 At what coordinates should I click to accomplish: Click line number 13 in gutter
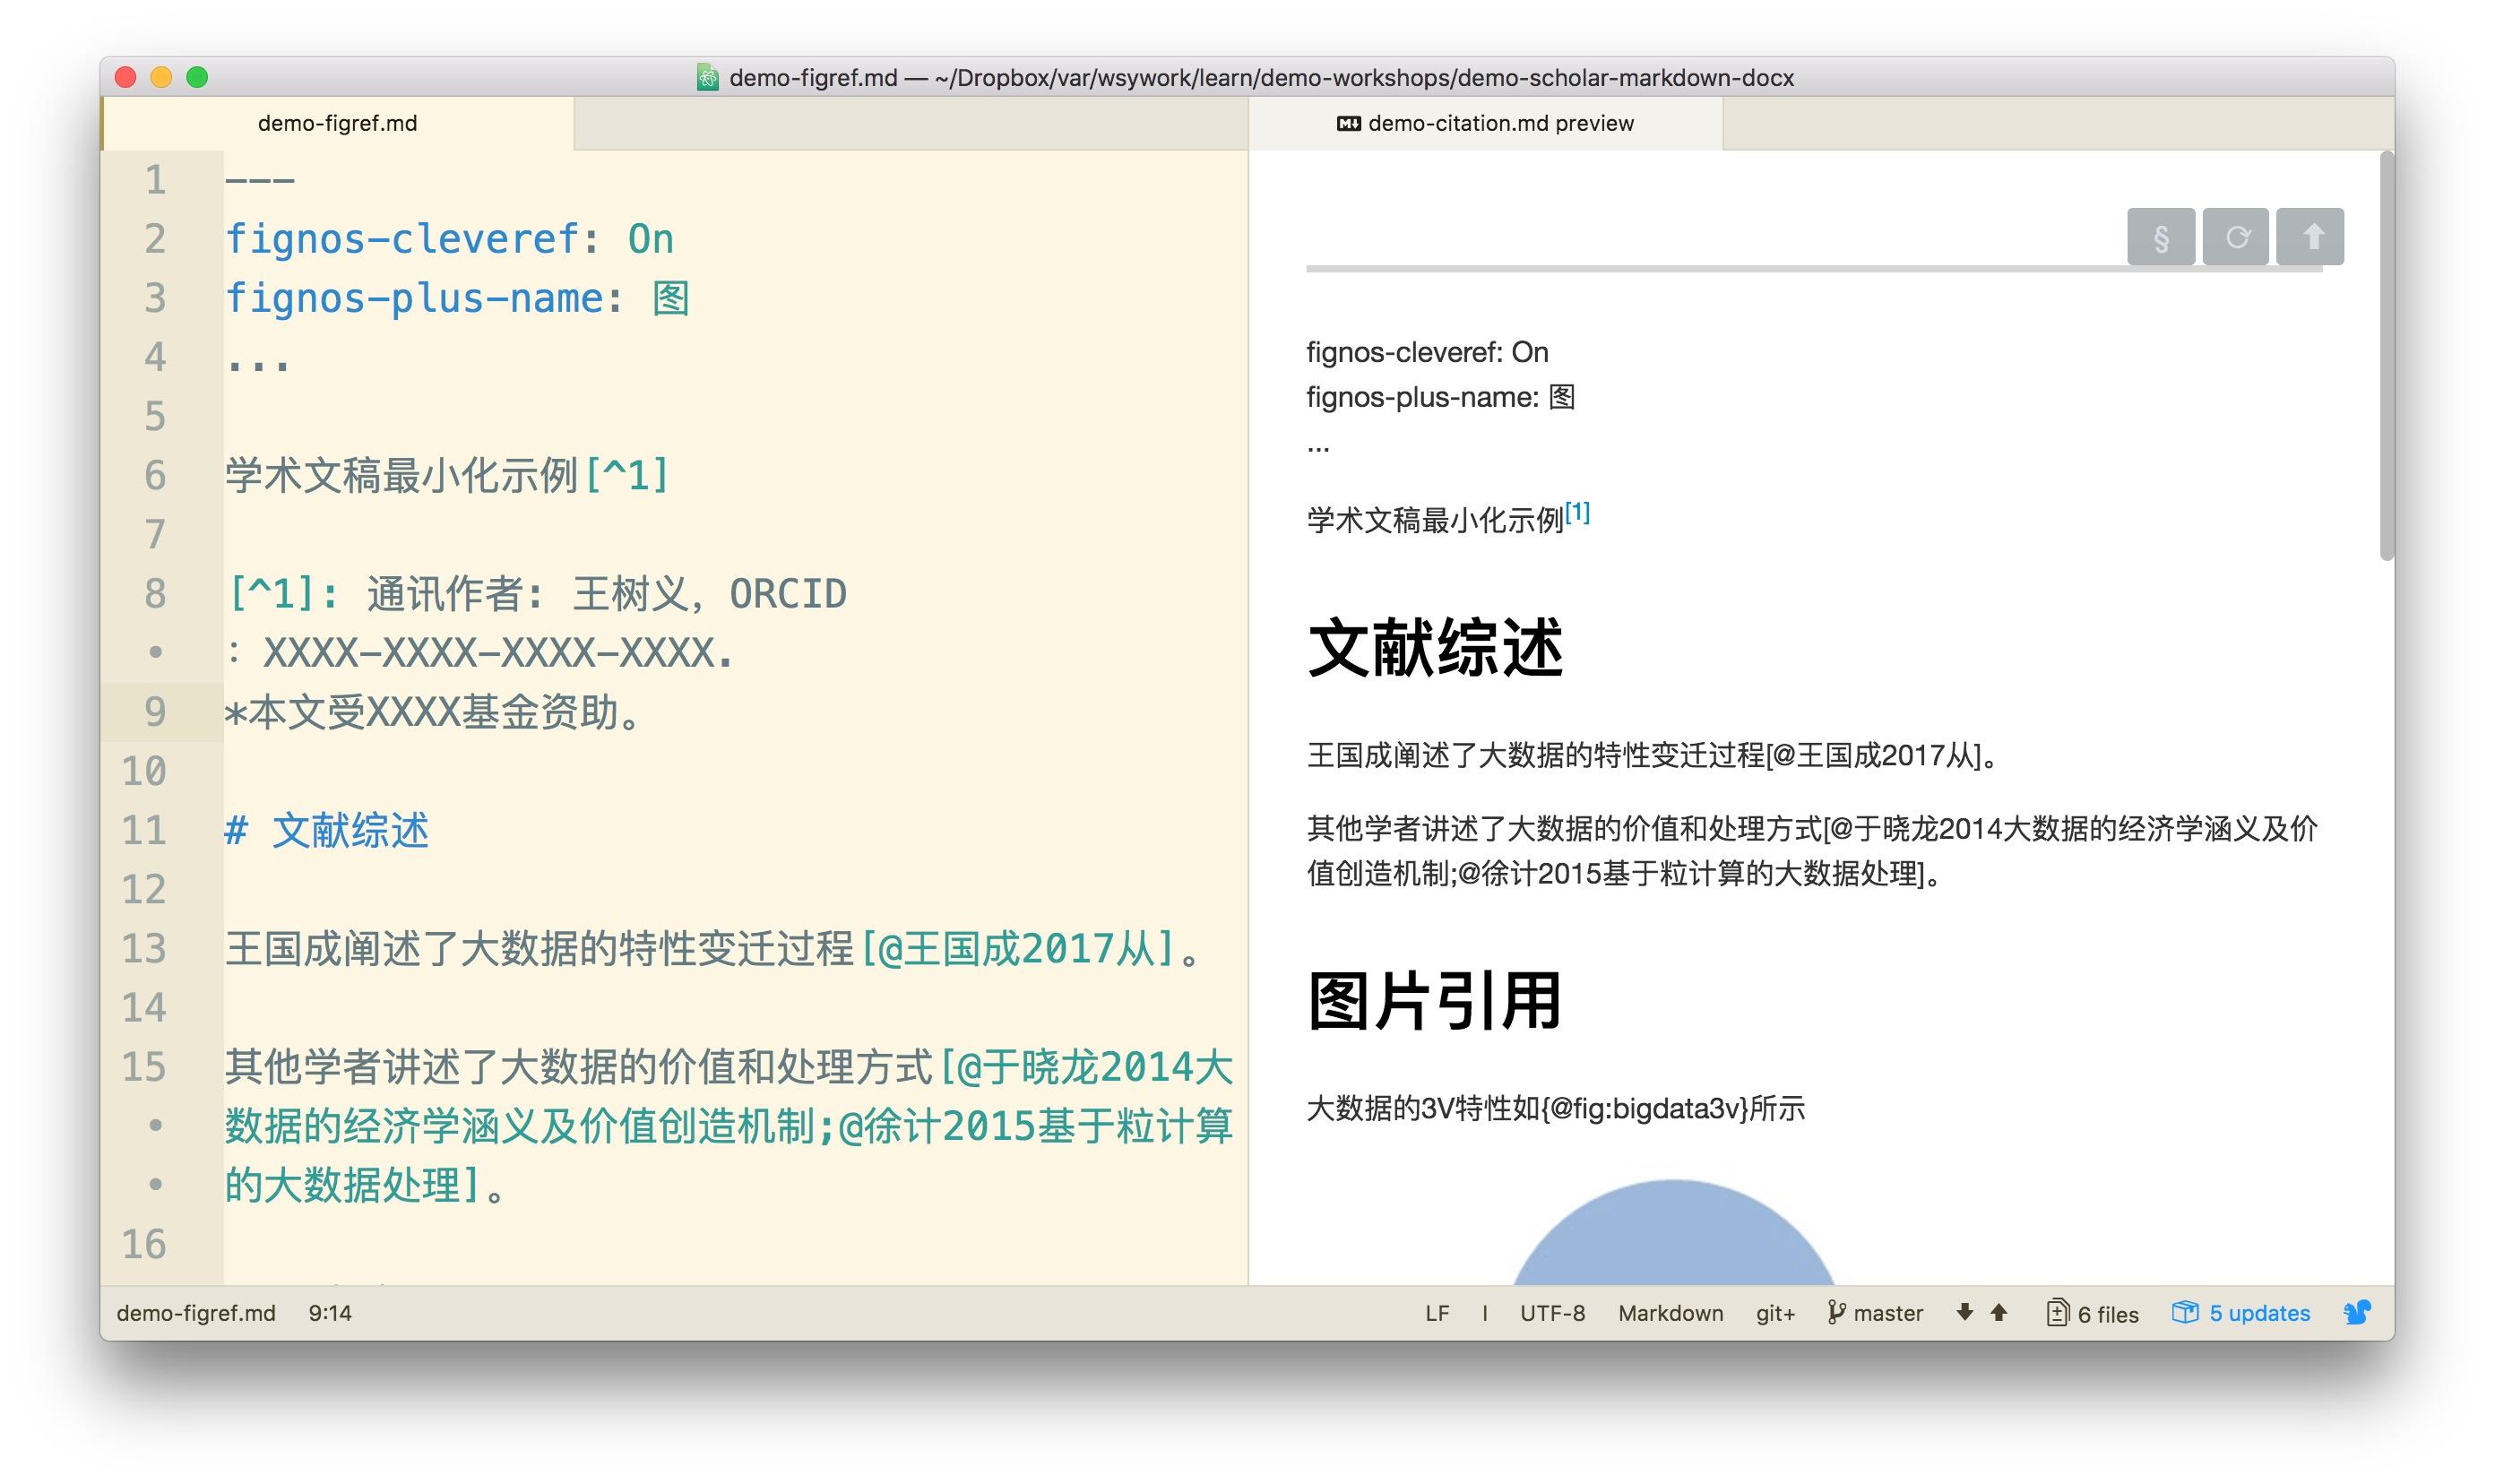click(x=145, y=948)
